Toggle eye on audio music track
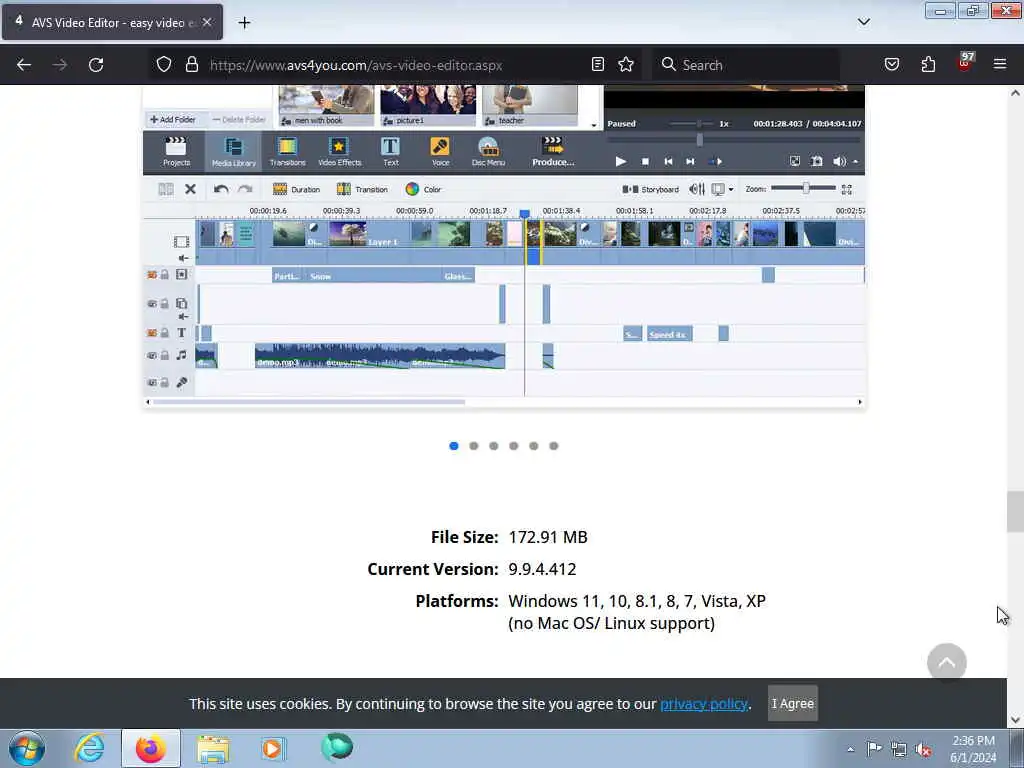Viewport: 1024px width, 768px height. click(x=152, y=356)
